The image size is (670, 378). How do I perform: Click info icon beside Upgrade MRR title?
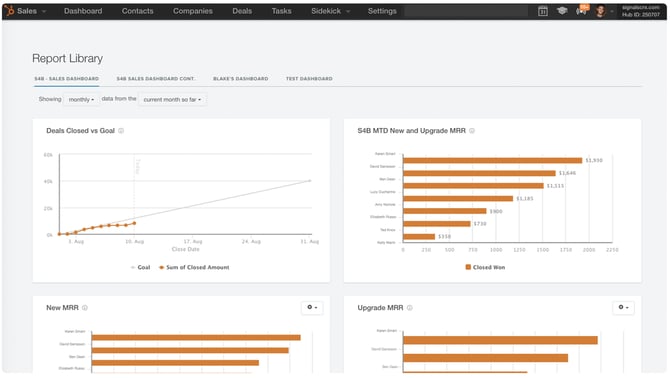409,308
